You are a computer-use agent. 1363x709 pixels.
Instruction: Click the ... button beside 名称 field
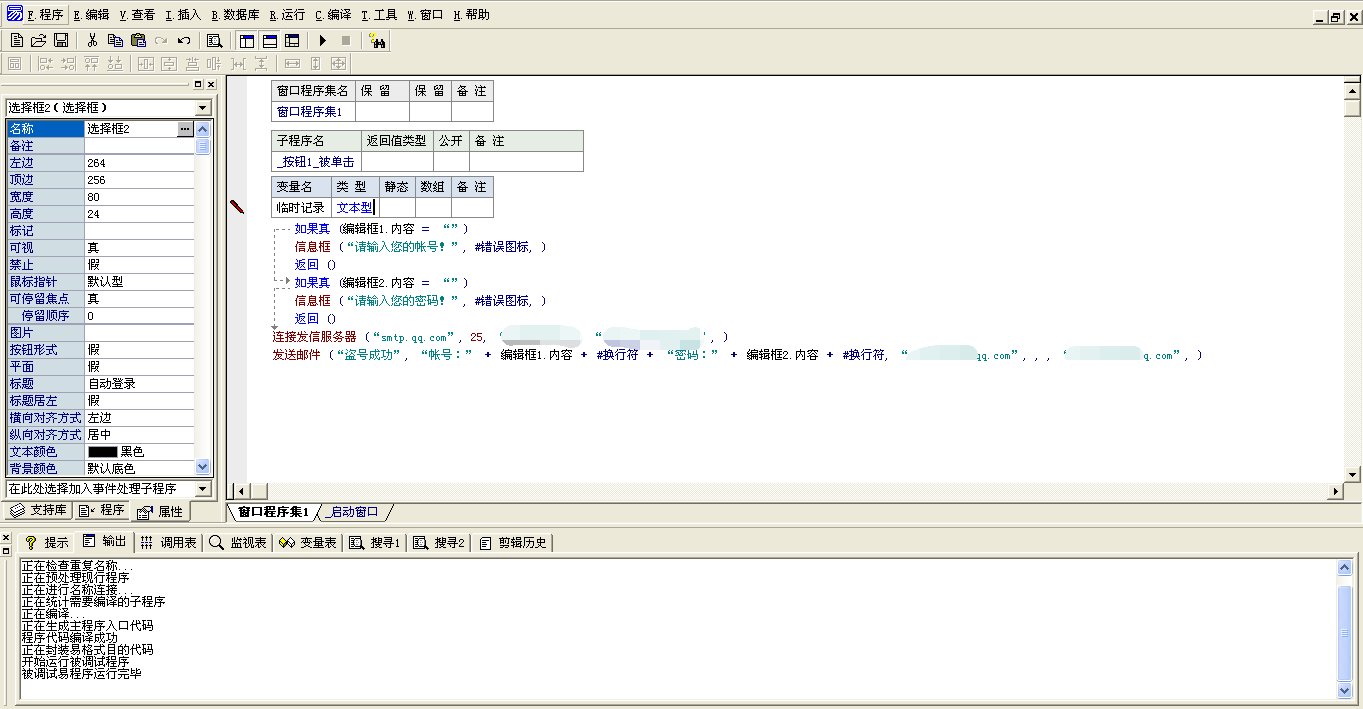click(x=185, y=128)
